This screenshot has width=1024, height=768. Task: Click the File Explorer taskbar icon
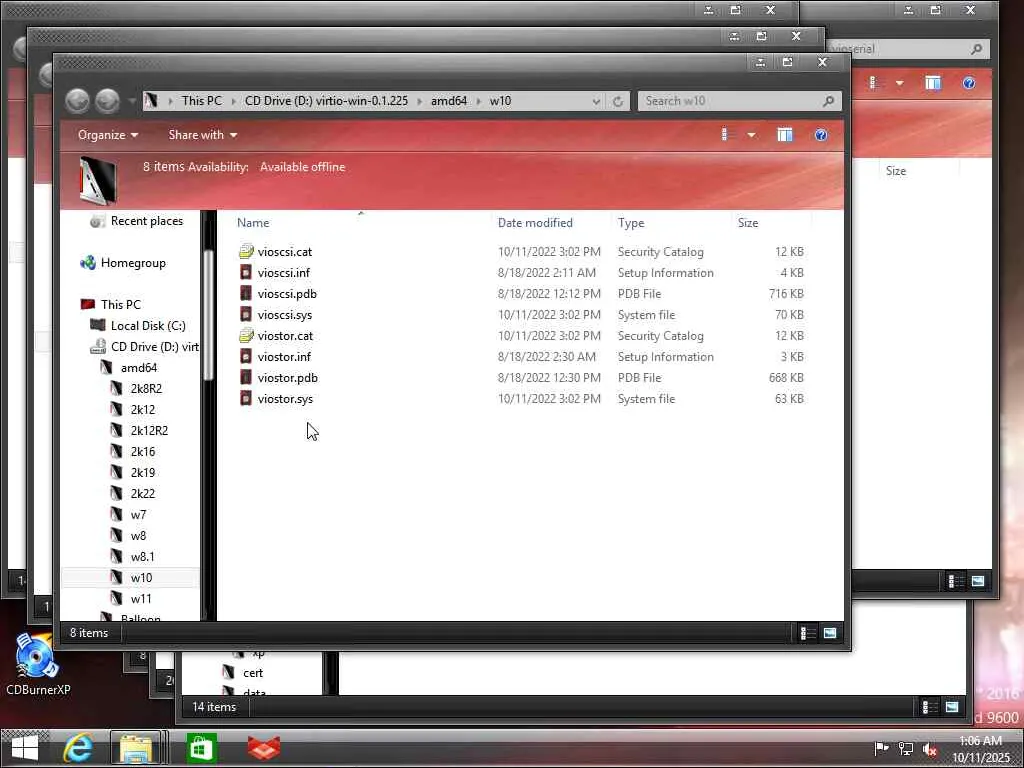click(135, 748)
